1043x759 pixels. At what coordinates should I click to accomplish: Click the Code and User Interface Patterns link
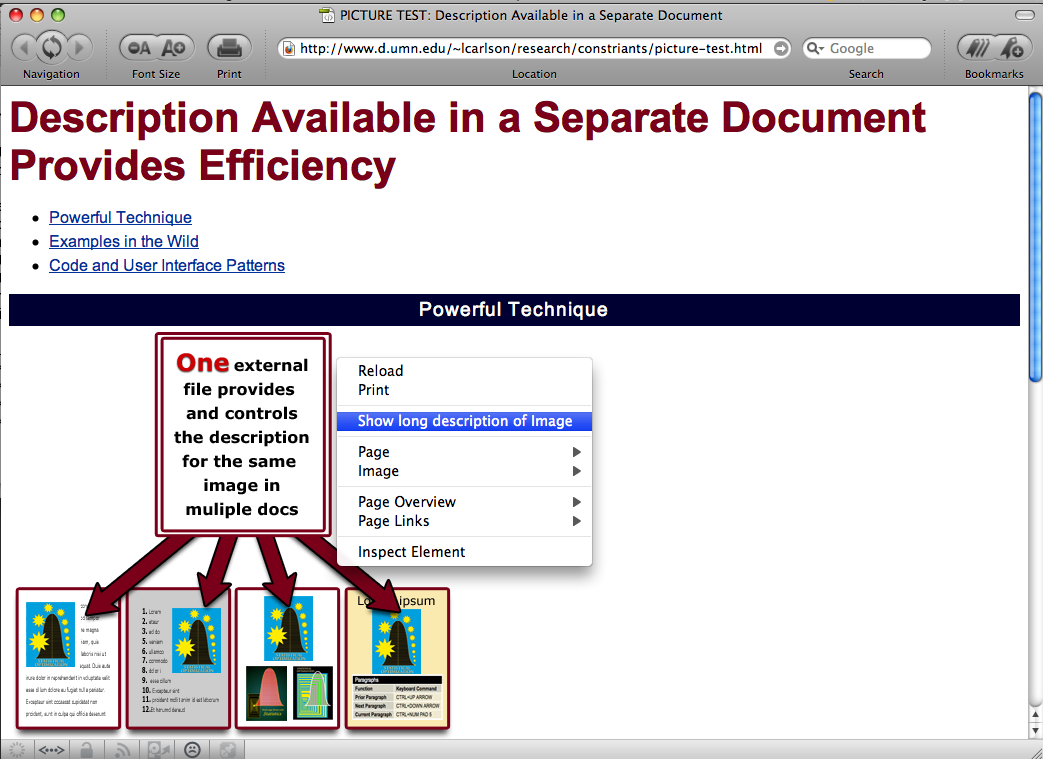pos(167,265)
